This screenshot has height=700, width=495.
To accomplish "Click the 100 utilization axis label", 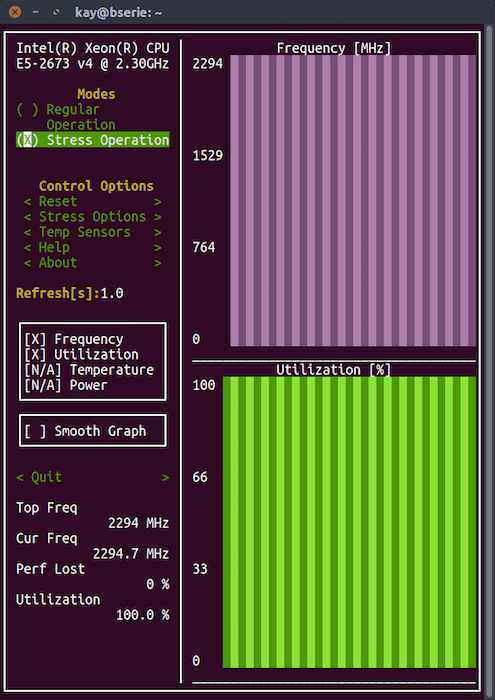I will point(204,385).
